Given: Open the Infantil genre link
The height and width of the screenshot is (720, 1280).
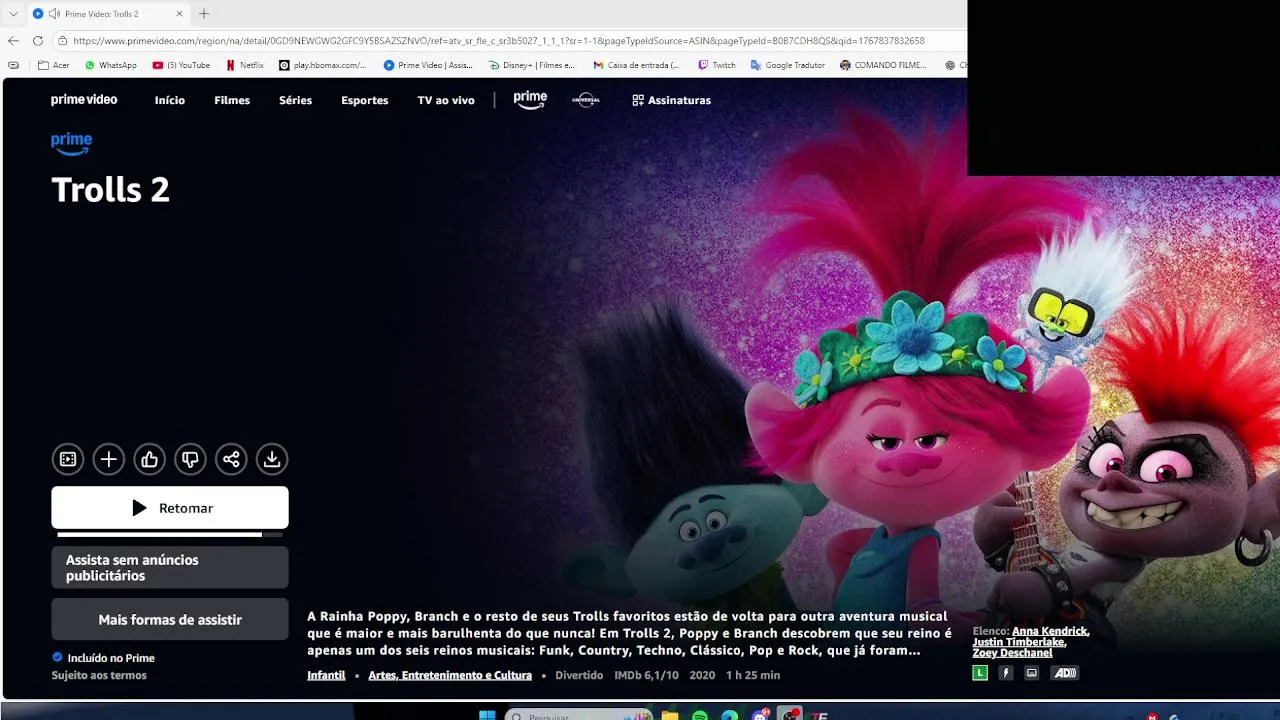Looking at the screenshot, I should tap(326, 675).
